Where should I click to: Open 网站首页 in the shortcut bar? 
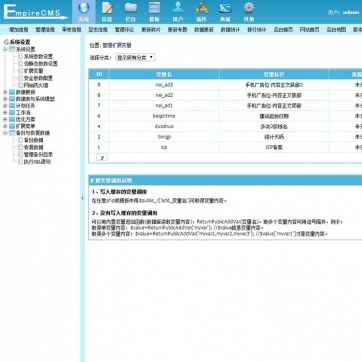click(x=310, y=30)
